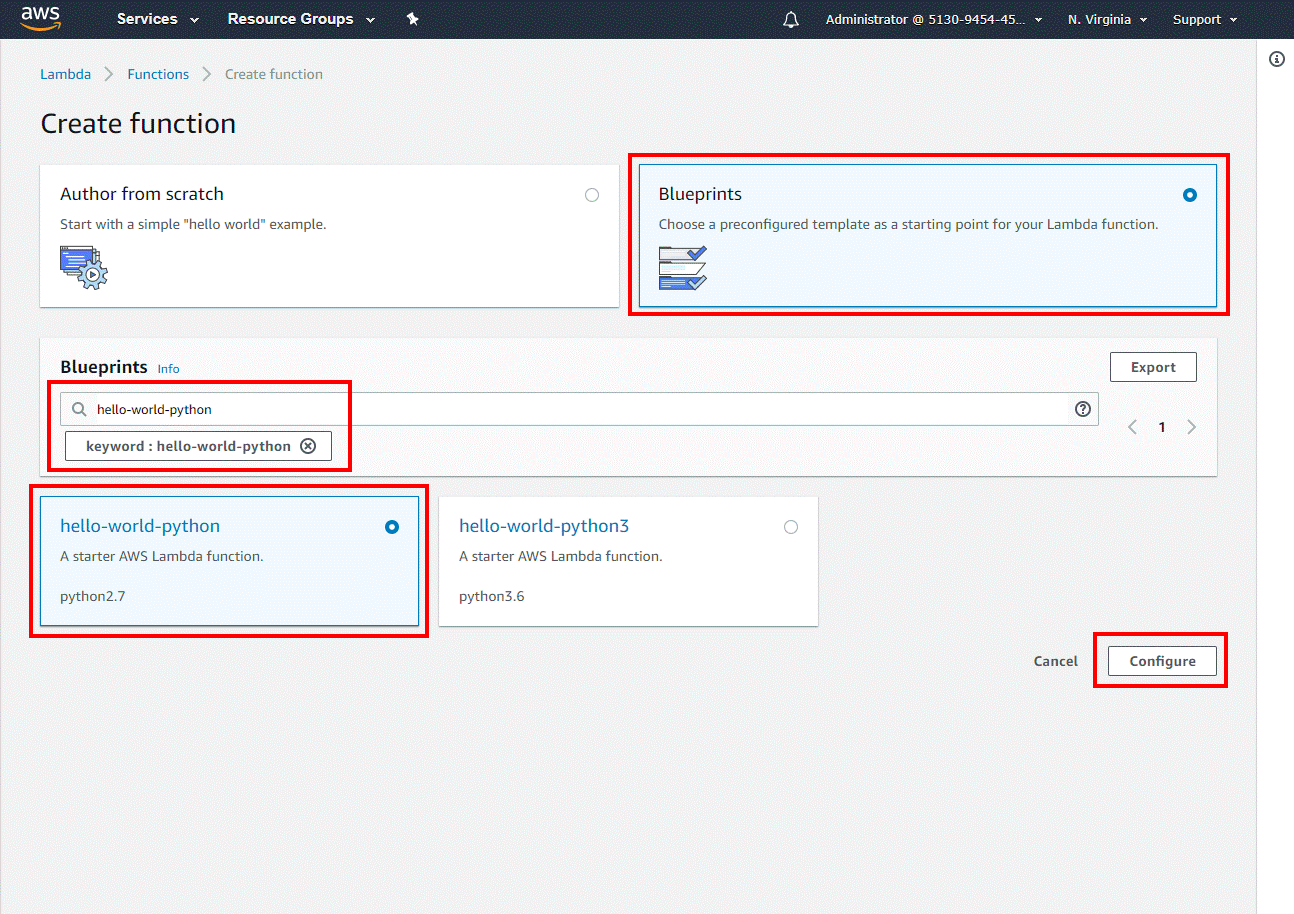Go to previous blueprints page
Image resolution: width=1294 pixels, height=914 pixels.
1133,427
